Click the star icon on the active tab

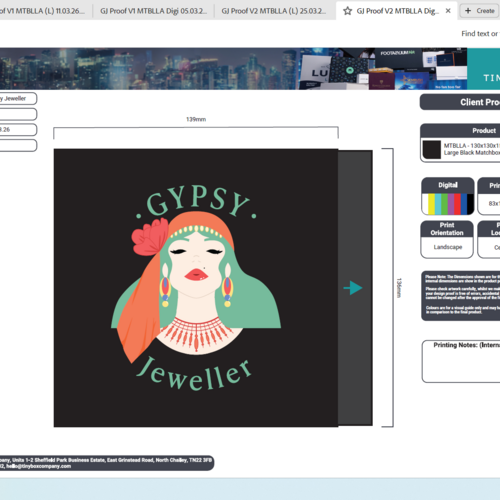click(x=347, y=11)
